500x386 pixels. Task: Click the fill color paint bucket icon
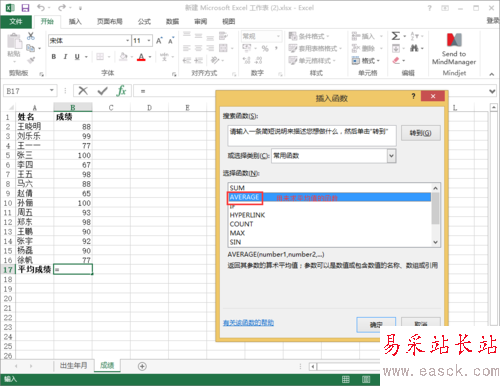tap(123, 57)
